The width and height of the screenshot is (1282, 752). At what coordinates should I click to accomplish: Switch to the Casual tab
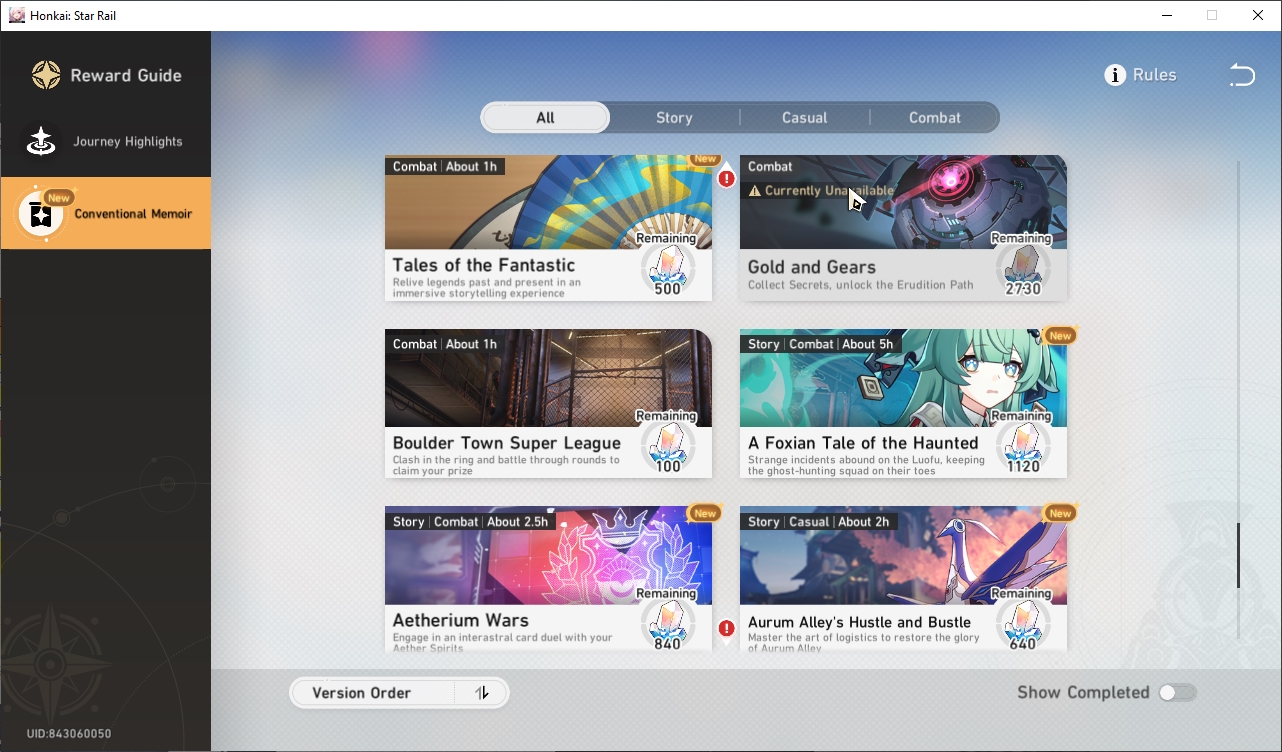pyautogui.click(x=805, y=118)
